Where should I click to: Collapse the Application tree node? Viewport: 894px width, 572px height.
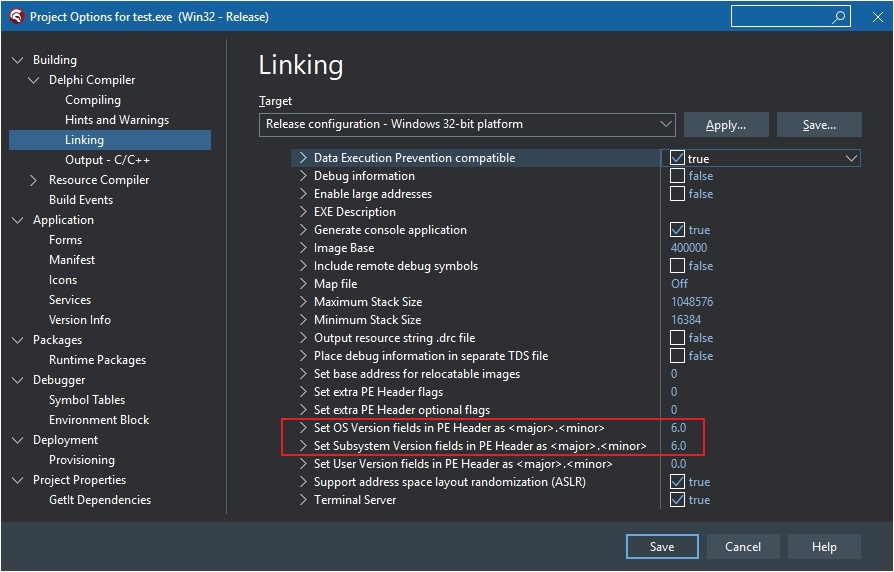(18, 220)
